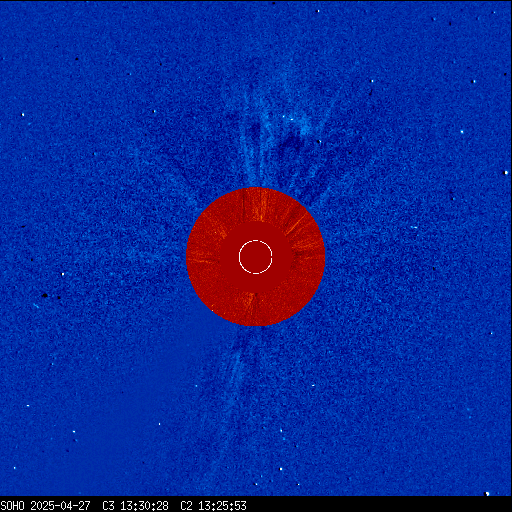The image size is (512, 512).
Task: Click the brightest star at the right image edge
Action: 506,173
